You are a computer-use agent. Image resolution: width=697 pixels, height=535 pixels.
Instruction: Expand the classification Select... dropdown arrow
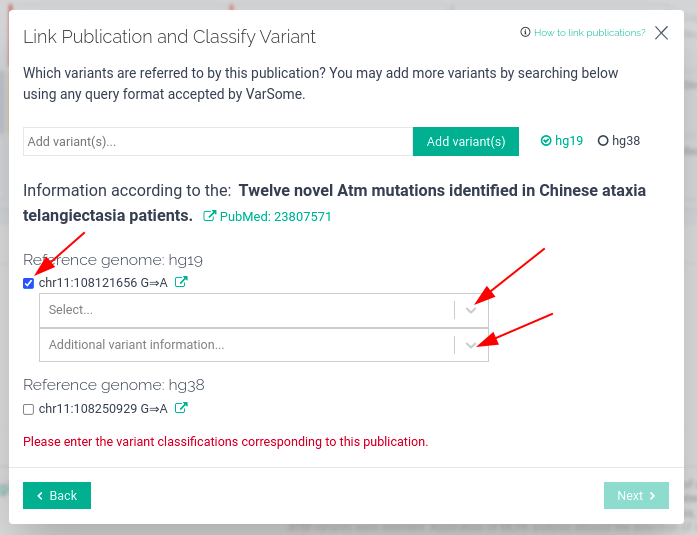(x=471, y=310)
